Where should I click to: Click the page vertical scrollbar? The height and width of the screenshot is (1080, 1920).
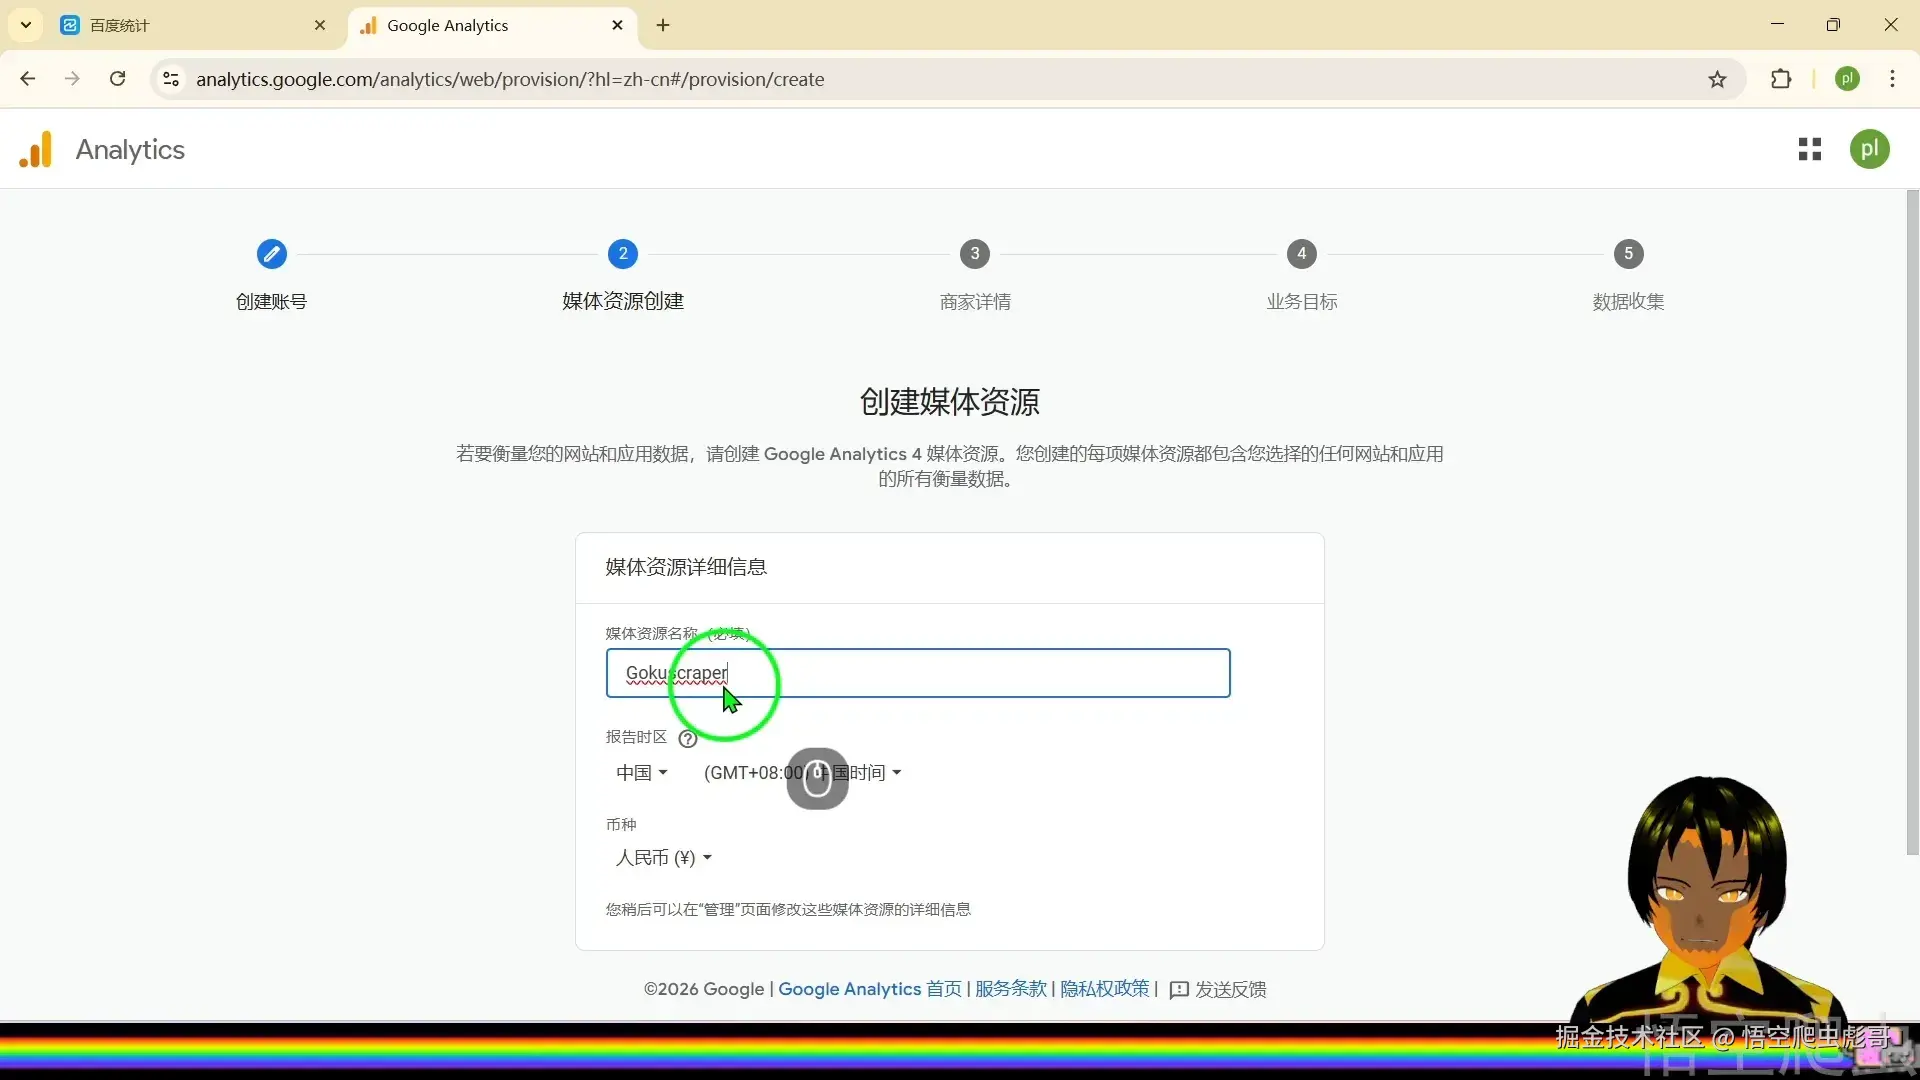pyautogui.click(x=1912, y=520)
